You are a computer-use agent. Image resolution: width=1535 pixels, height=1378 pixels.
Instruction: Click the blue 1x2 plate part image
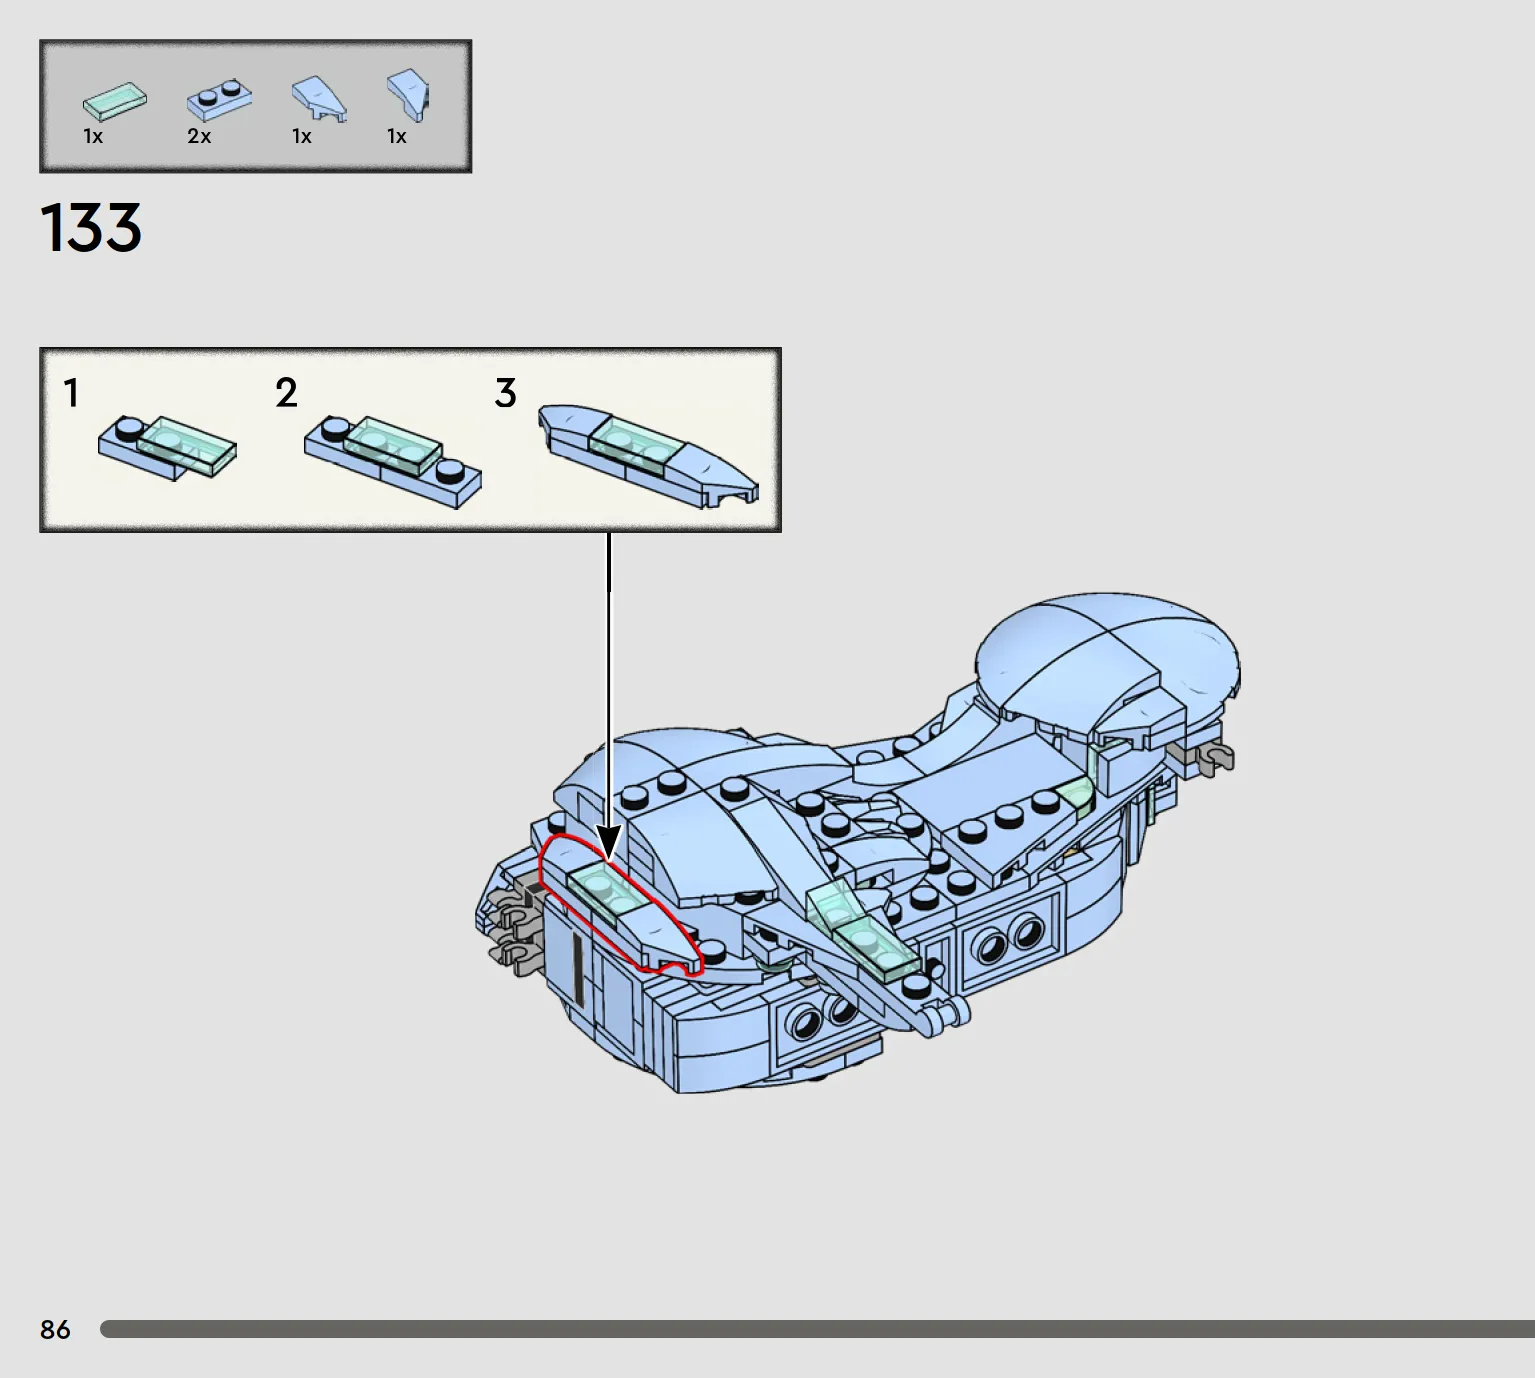219,99
